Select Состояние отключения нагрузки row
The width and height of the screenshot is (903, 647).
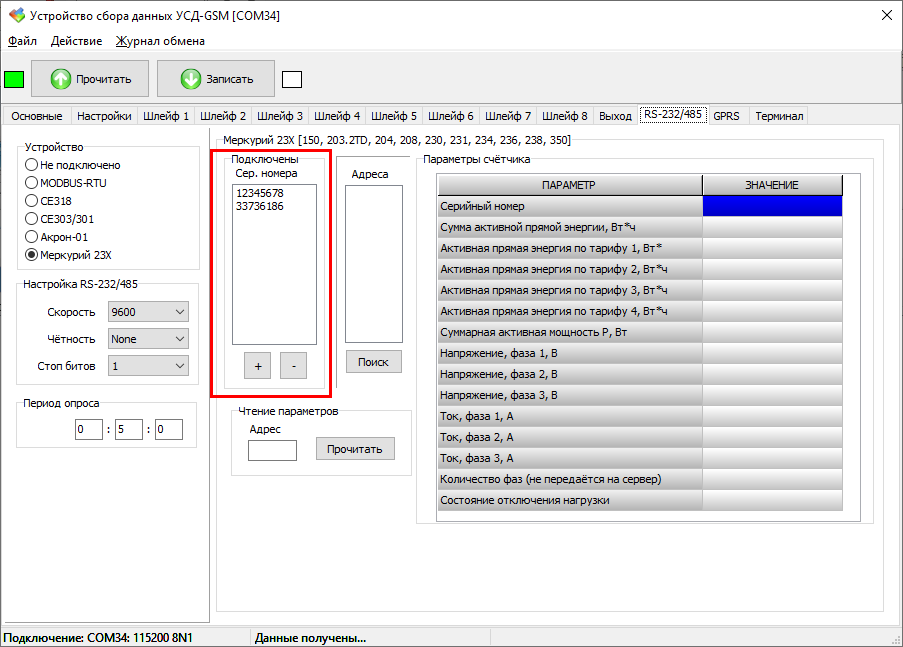570,500
